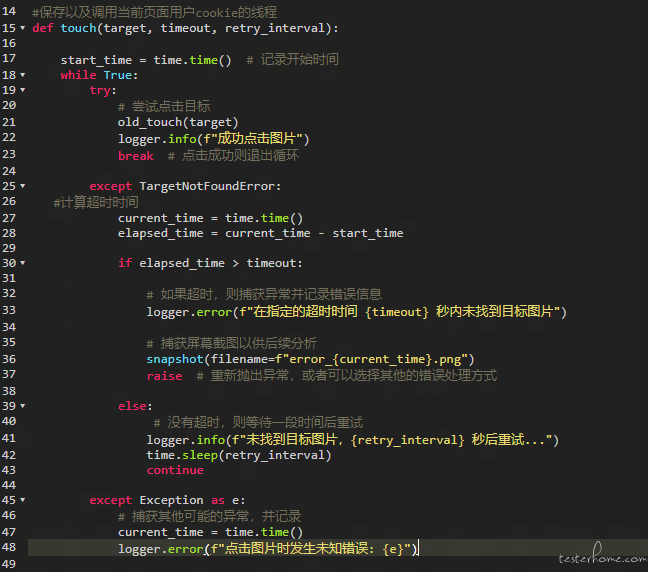Viewport: 648px width, 572px height.
Task: Click the string '成功点击图片' on line 22
Action: pyautogui.click(x=256, y=138)
